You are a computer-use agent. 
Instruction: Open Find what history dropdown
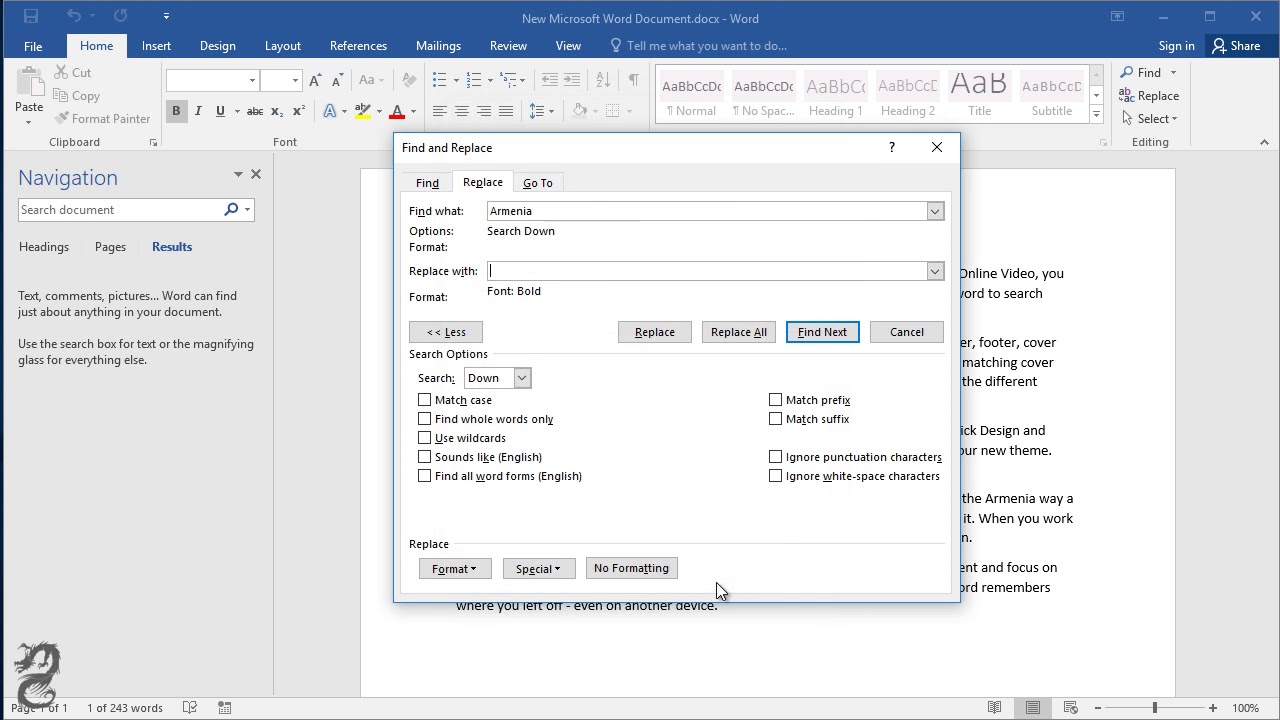(934, 211)
